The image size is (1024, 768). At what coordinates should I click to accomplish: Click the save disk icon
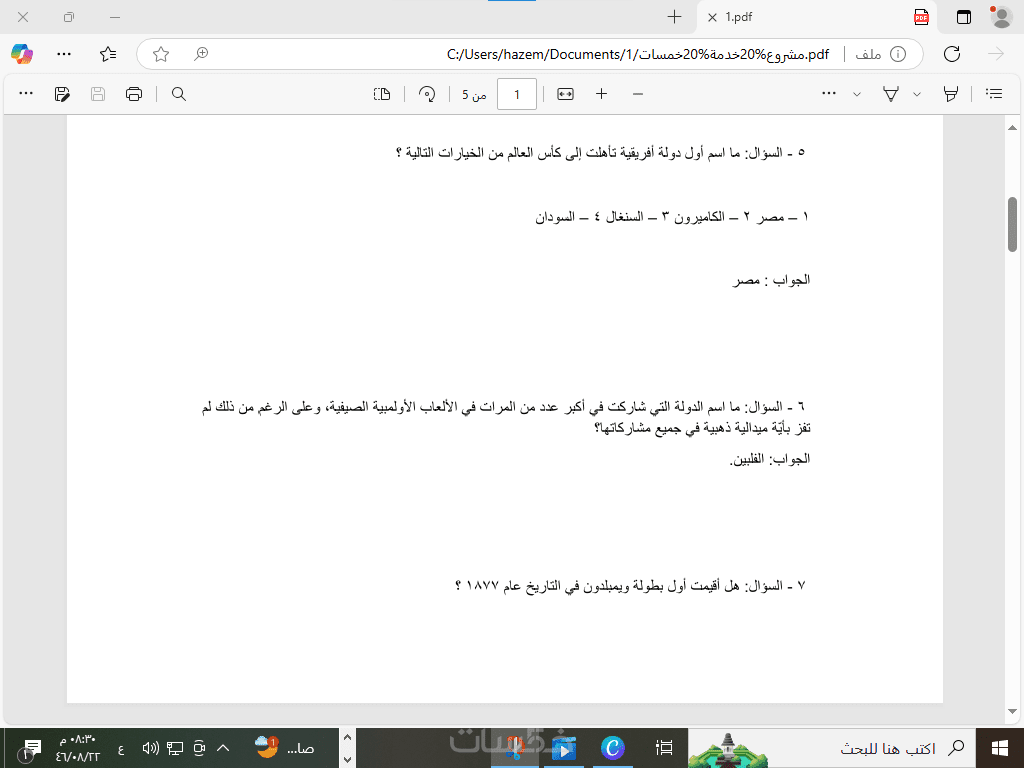click(x=98, y=94)
